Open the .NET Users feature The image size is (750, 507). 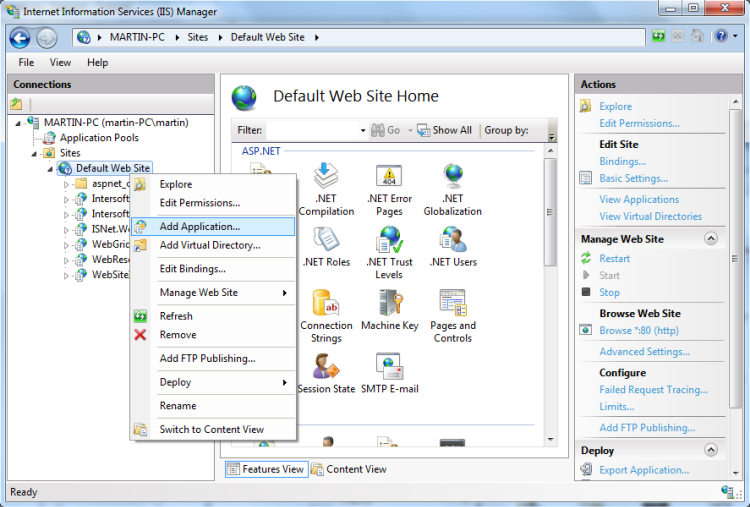[452, 240]
